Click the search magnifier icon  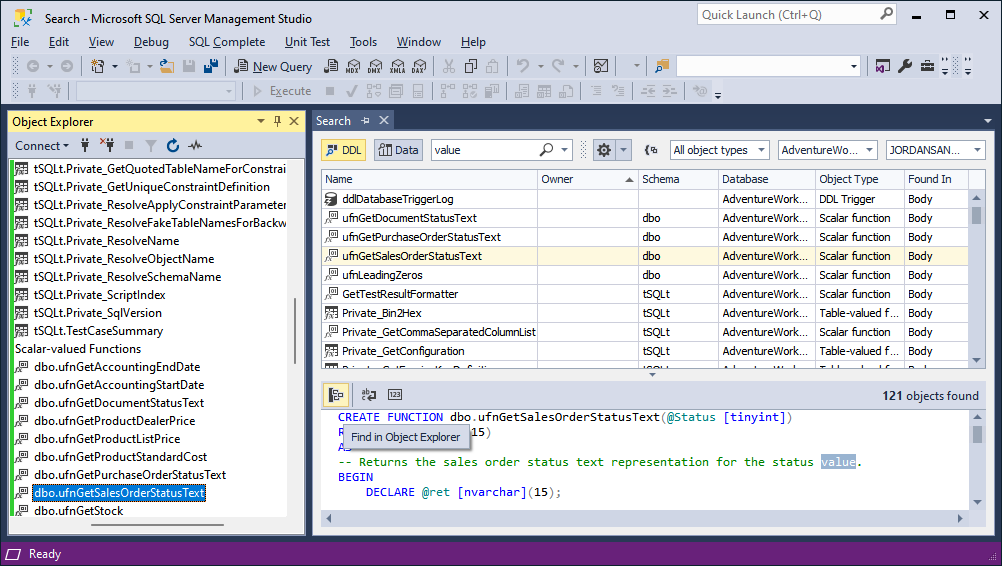pyautogui.click(x=546, y=150)
